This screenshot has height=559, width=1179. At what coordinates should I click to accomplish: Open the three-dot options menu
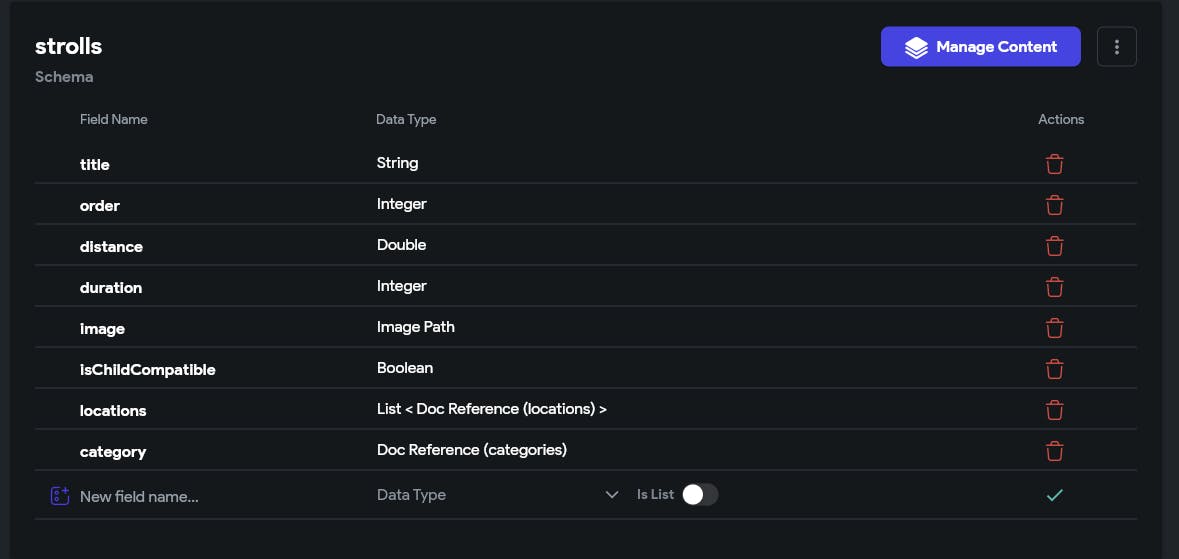[1117, 47]
